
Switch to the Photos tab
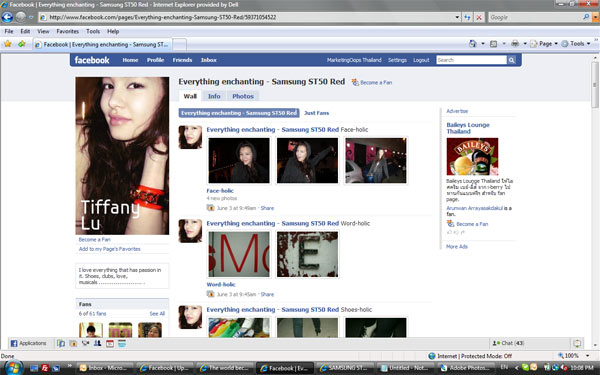point(243,96)
